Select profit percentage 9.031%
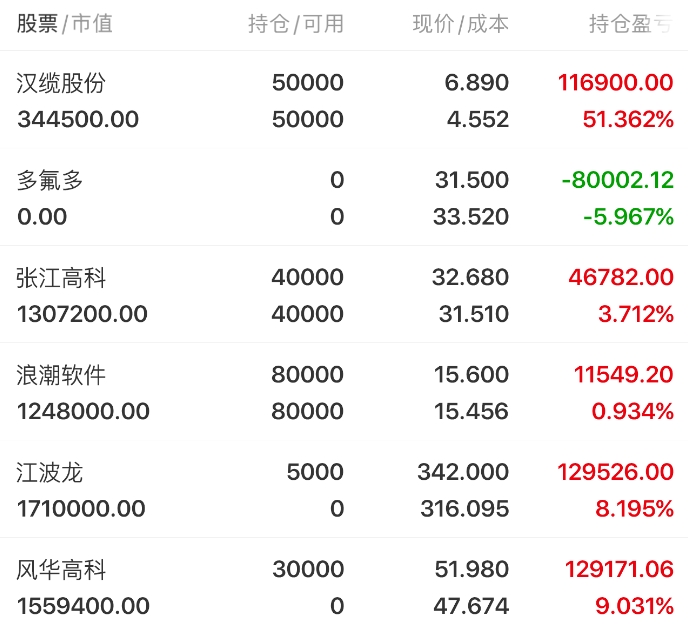The image size is (688, 634). click(634, 606)
